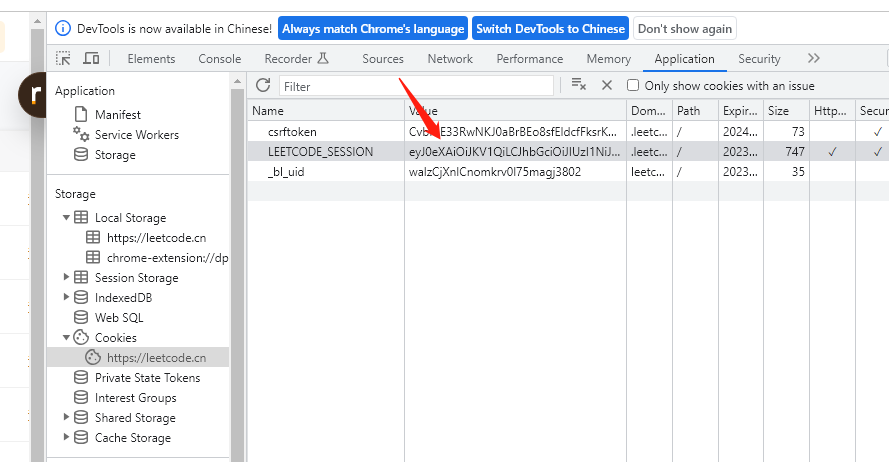Image resolution: width=889 pixels, height=462 pixels.
Task: Click the Recorder flask icon
Action: point(323,58)
